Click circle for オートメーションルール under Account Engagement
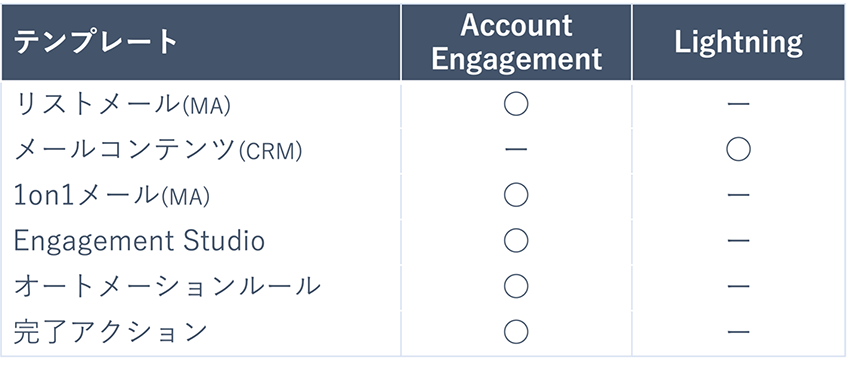The height and width of the screenshot is (370, 850). pos(516,286)
